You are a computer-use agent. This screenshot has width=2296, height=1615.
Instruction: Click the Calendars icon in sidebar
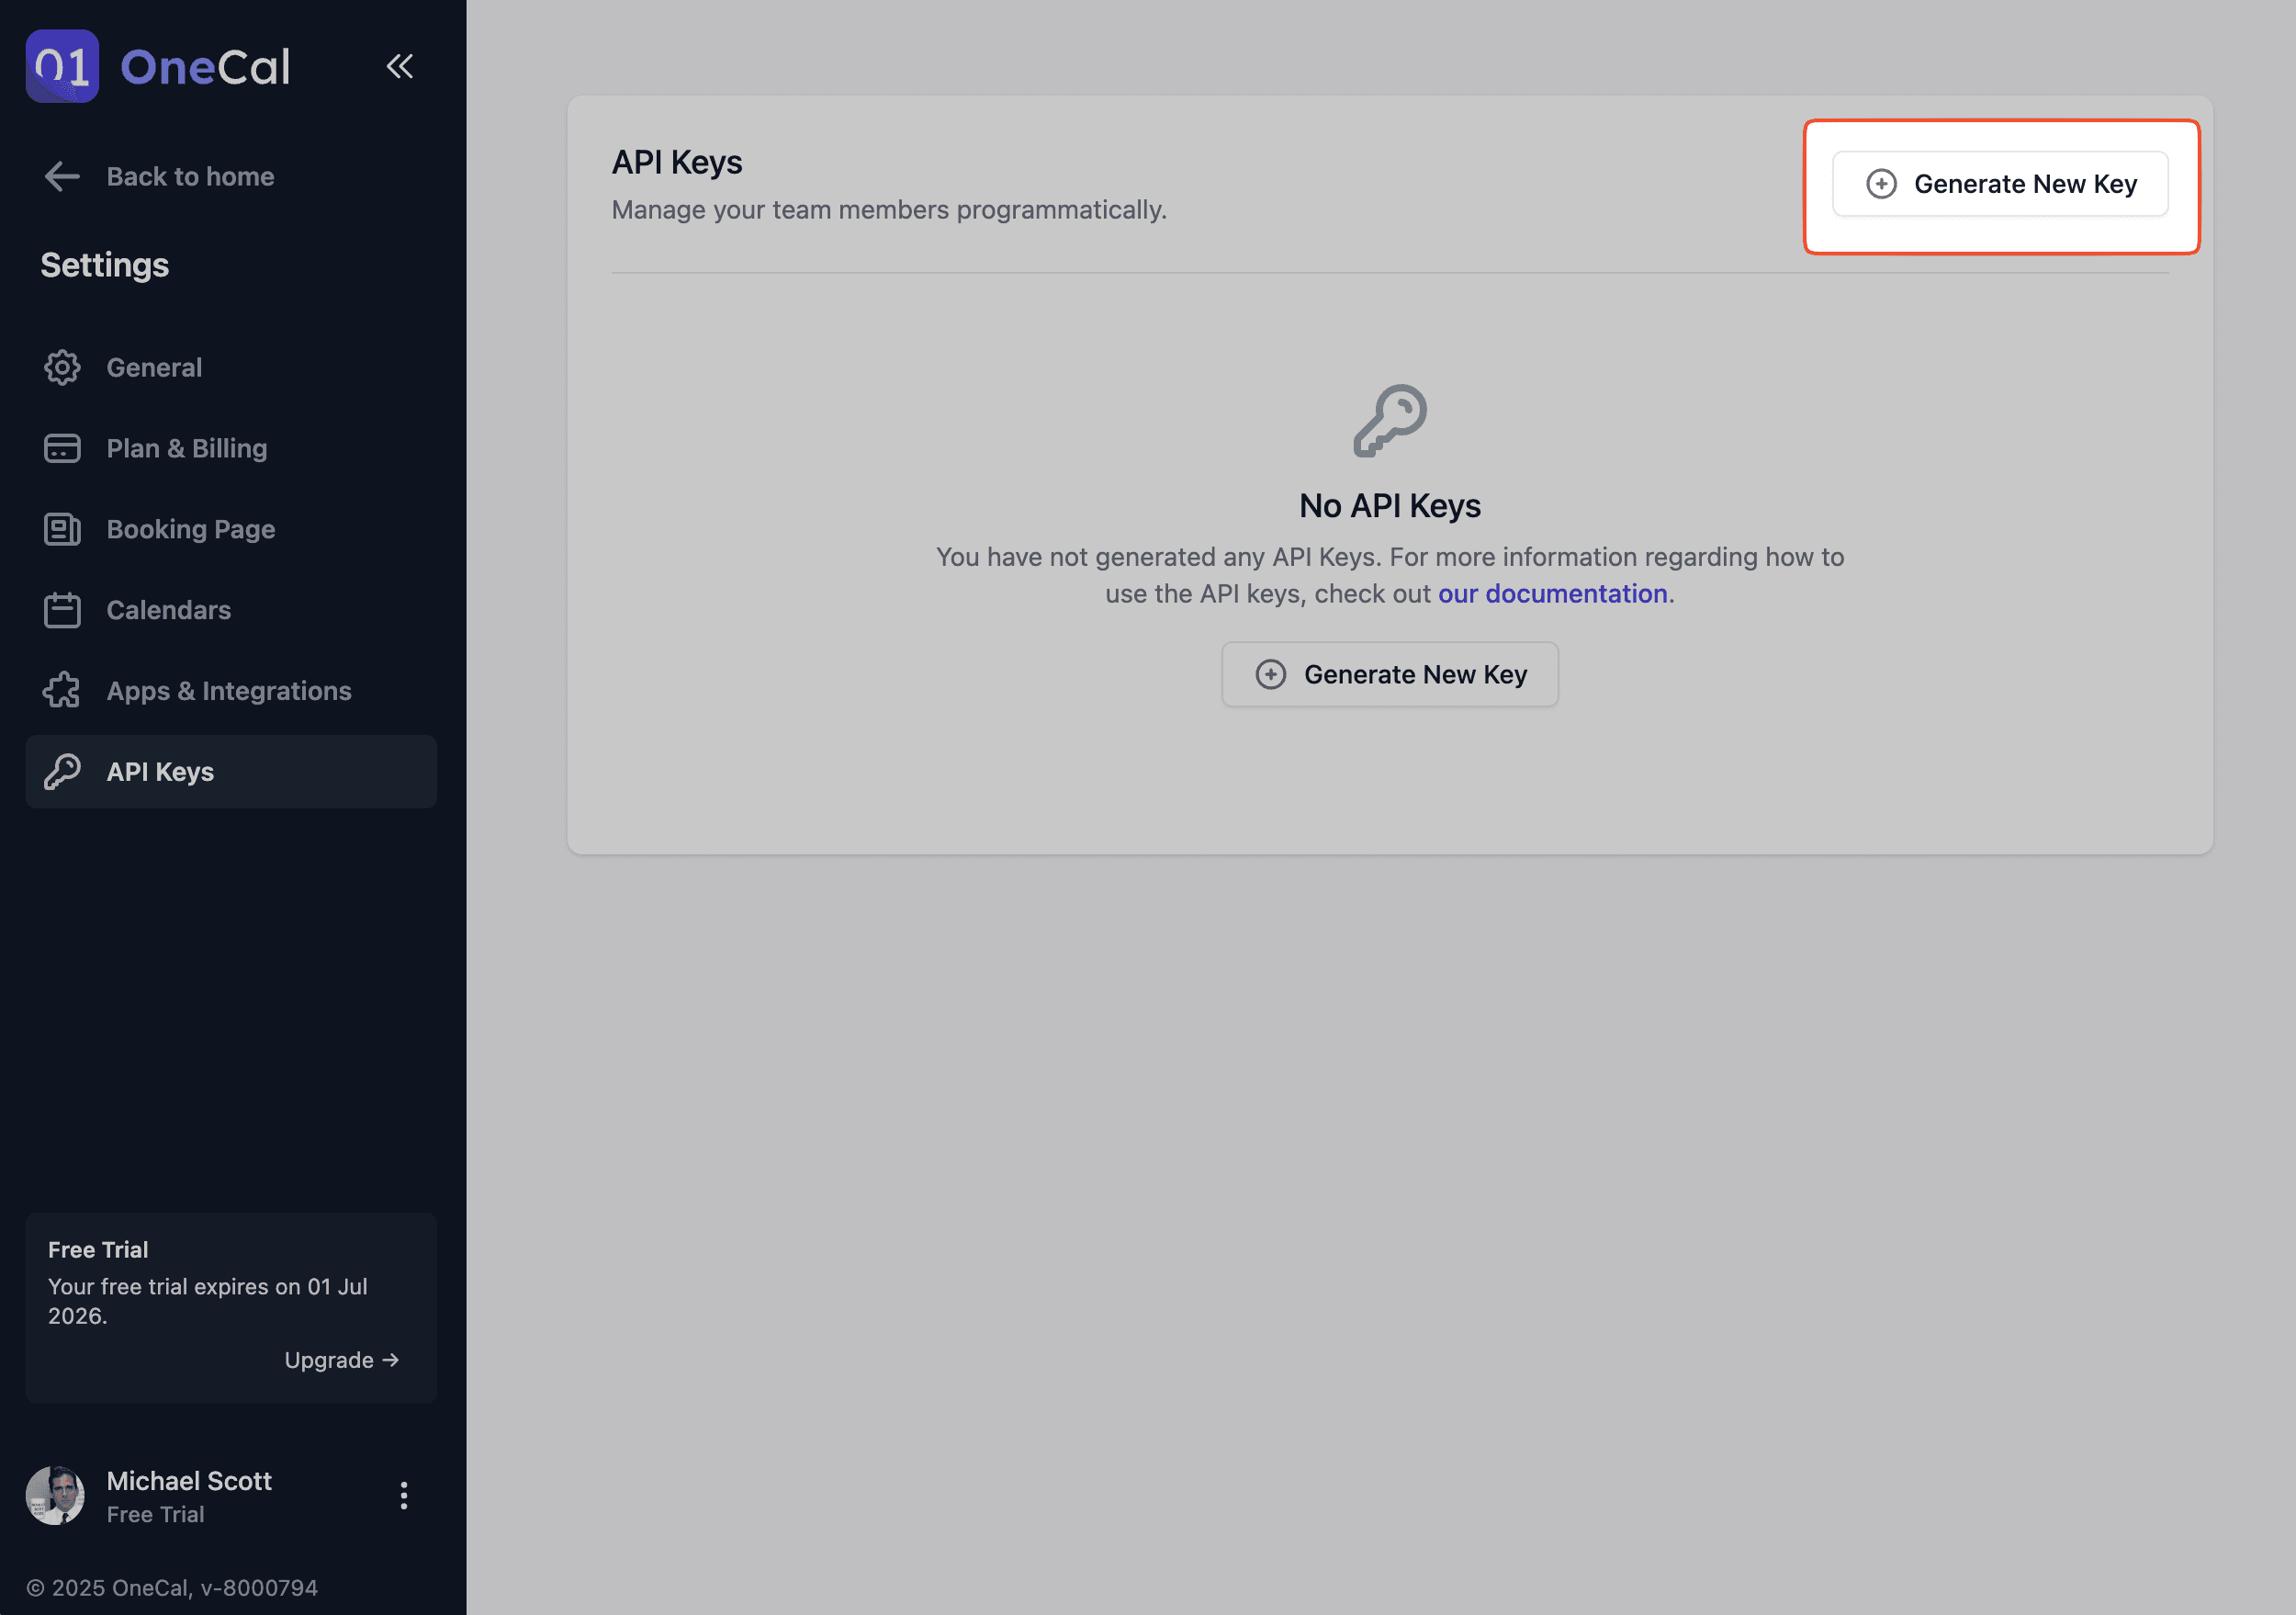click(x=62, y=610)
